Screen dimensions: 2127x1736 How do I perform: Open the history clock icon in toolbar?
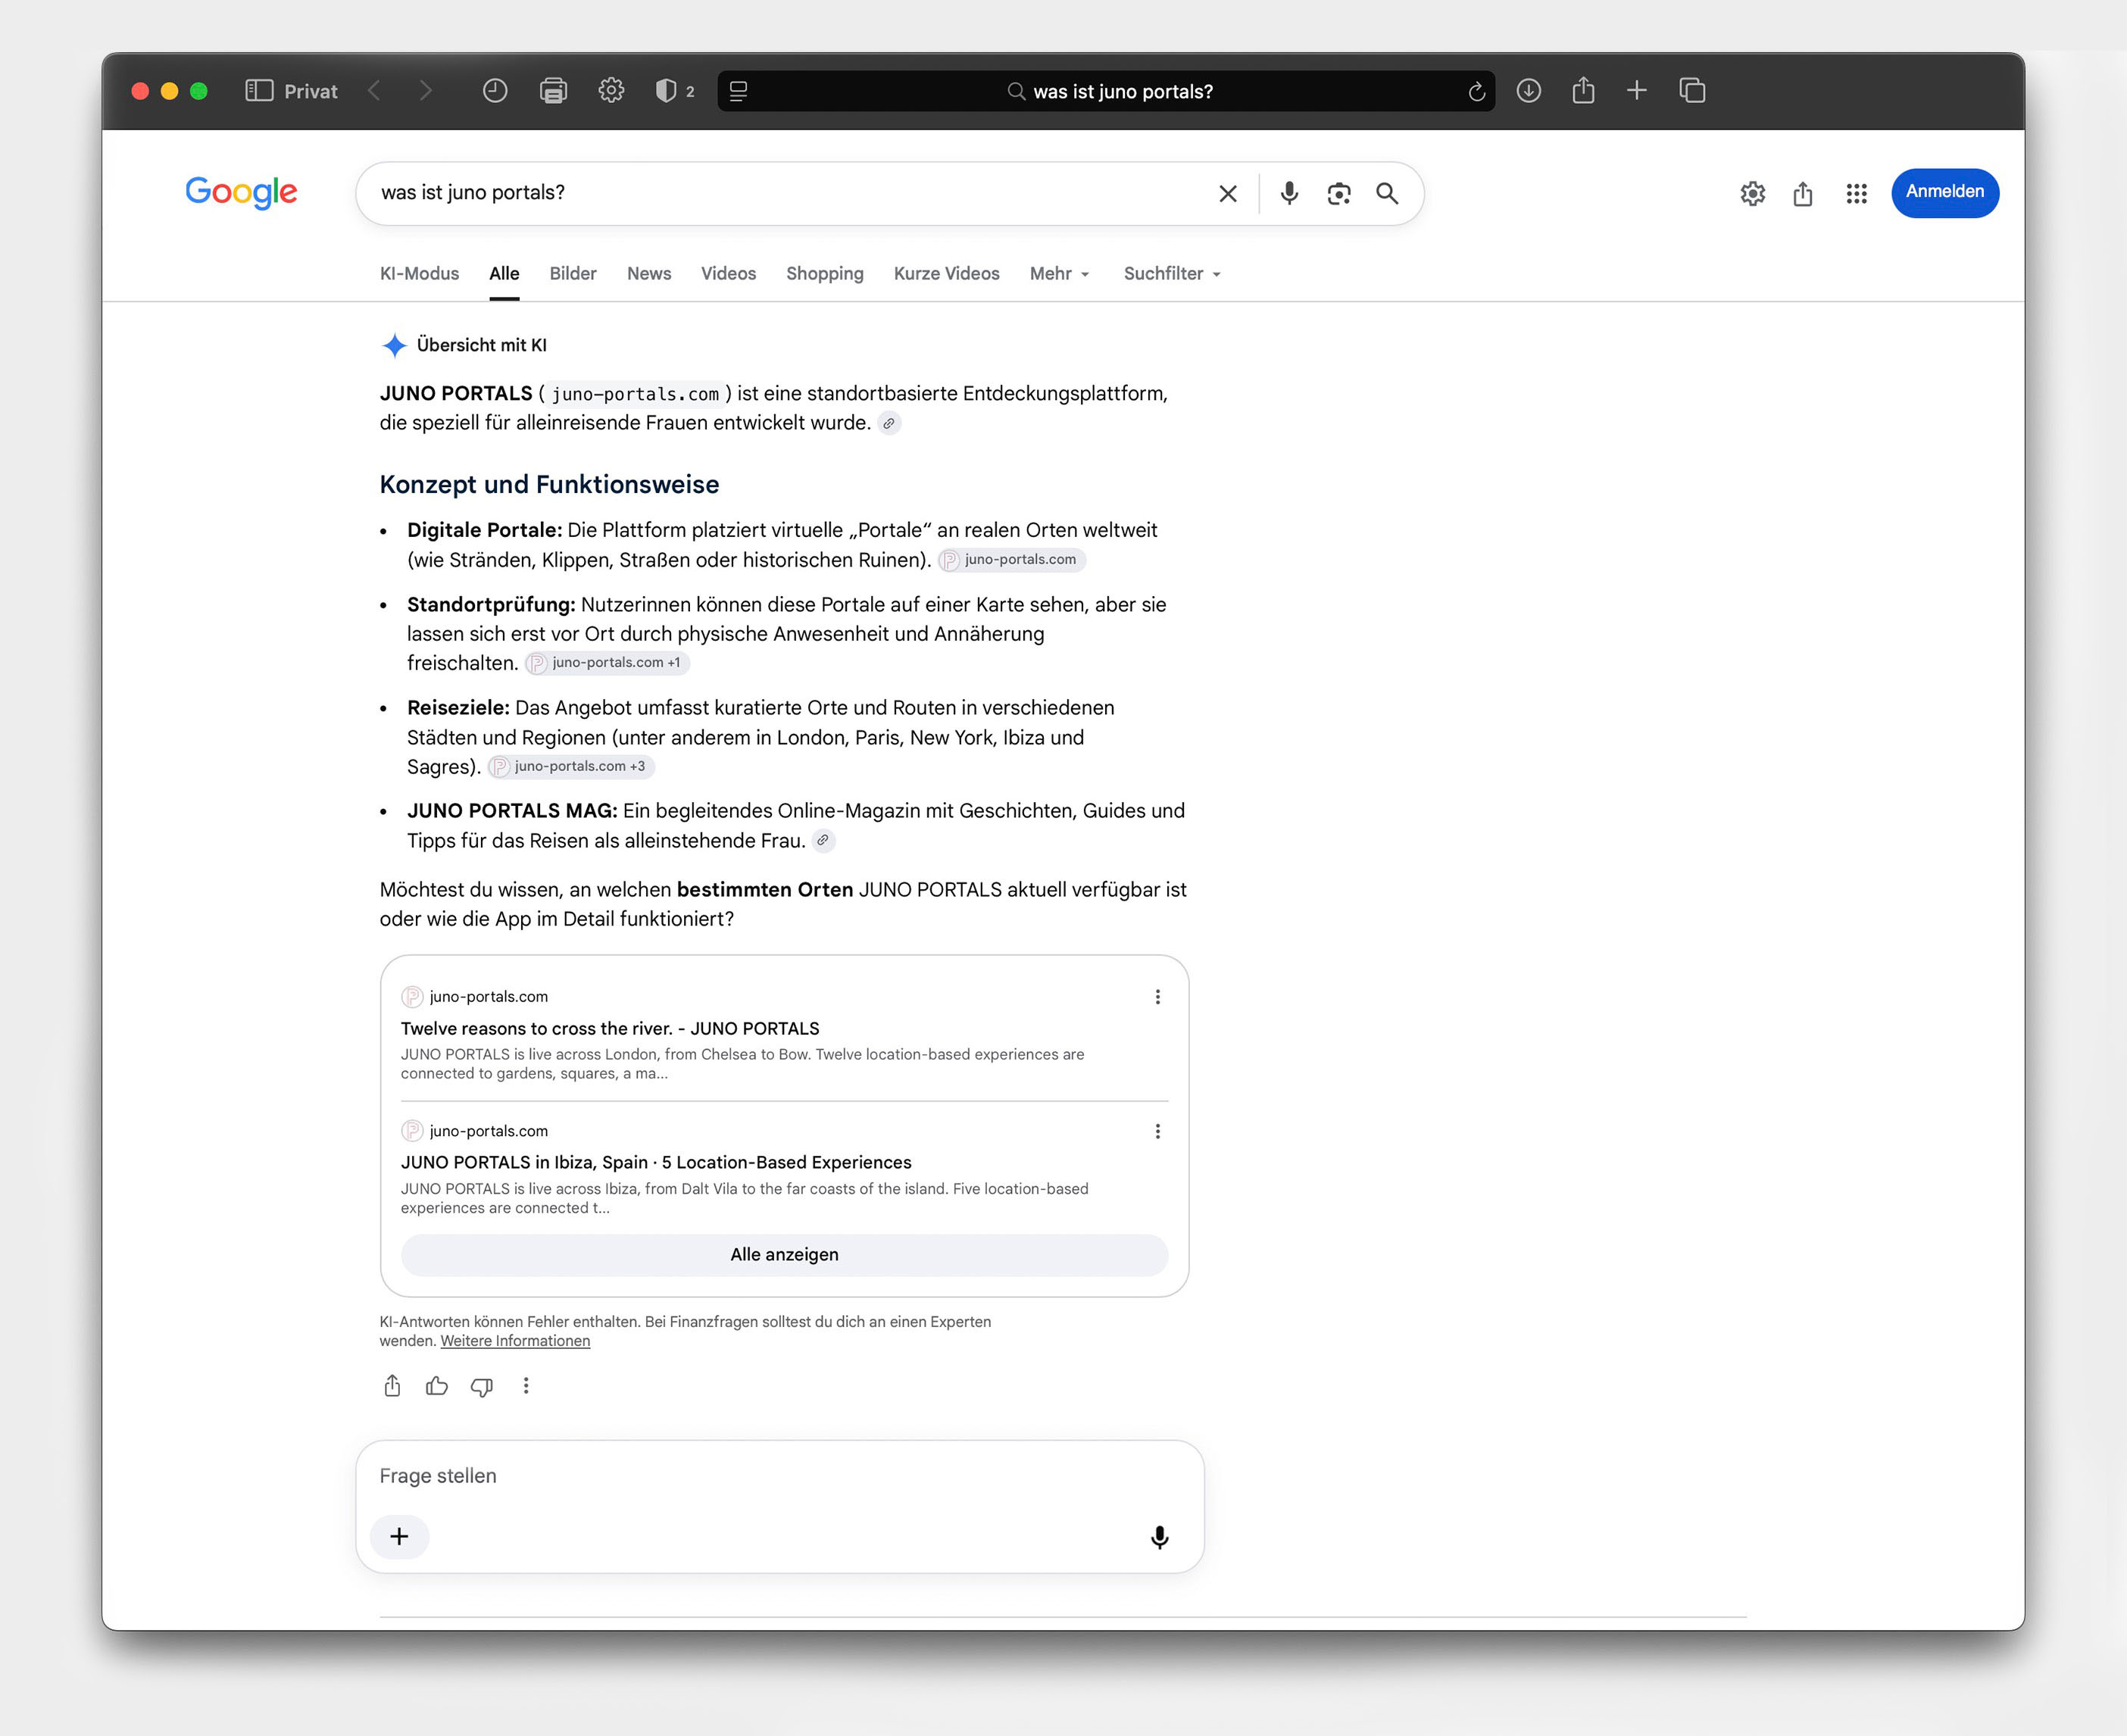(x=495, y=91)
